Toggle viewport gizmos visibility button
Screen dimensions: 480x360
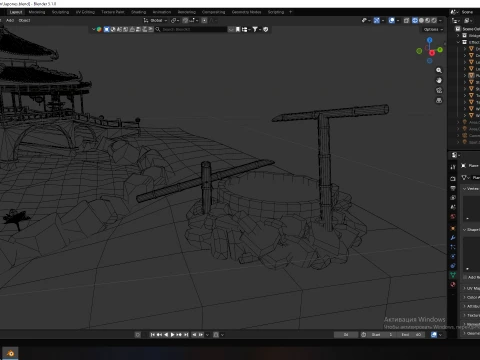click(377, 20)
